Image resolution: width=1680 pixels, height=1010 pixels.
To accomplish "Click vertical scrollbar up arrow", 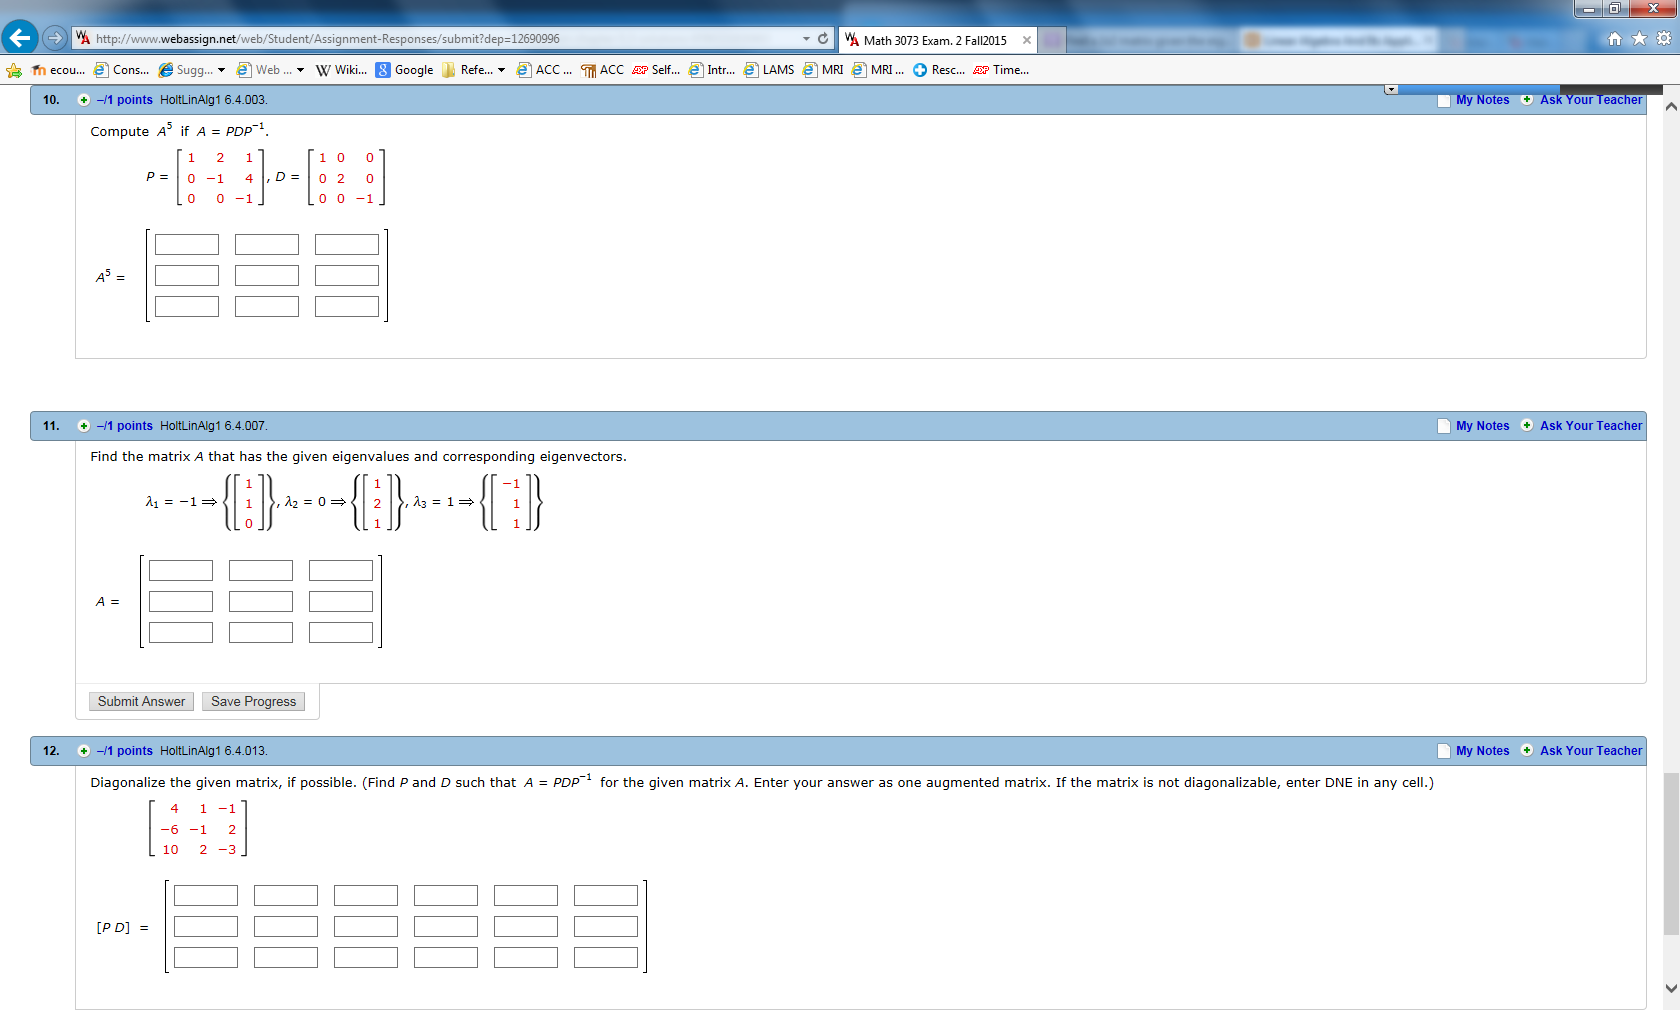I will [x=1671, y=107].
